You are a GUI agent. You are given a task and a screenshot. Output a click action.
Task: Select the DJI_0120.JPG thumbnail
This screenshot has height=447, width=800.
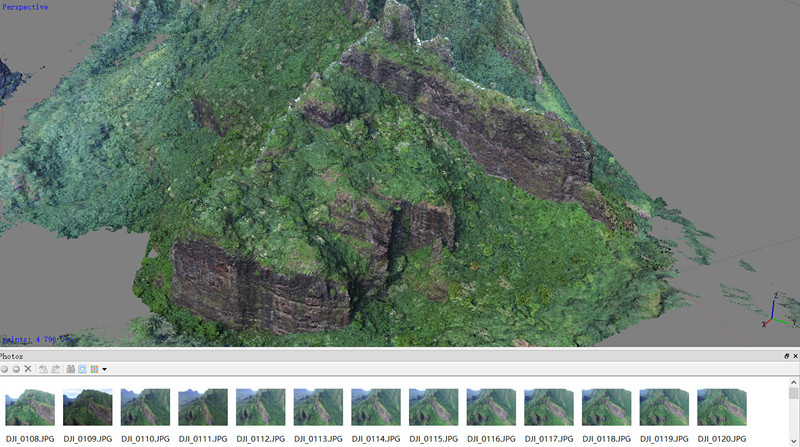click(722, 407)
